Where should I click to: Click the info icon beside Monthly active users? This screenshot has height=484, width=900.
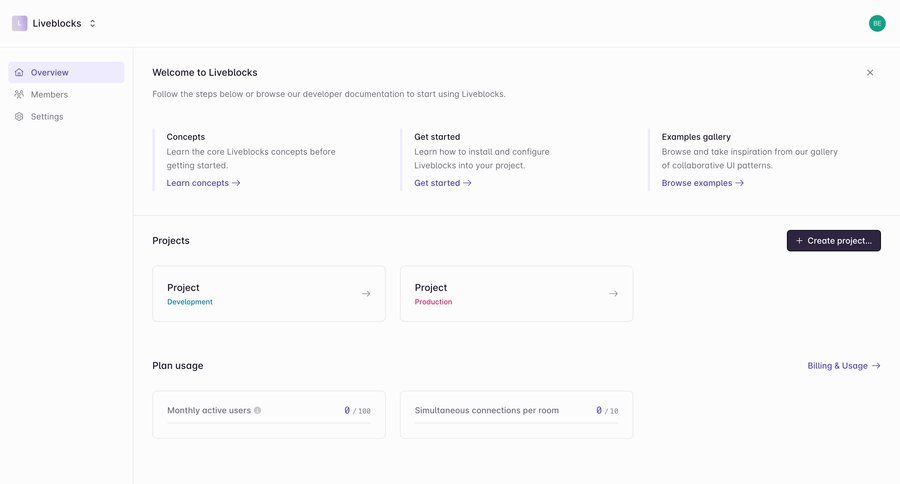coord(257,411)
